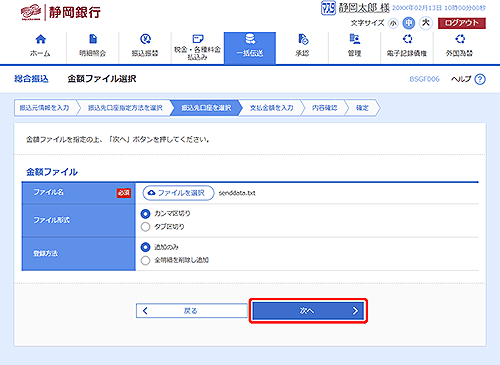Viewport: 500px width, 365px height.
Task: Open 外国為替 icon in navigation
Action: tap(460, 39)
